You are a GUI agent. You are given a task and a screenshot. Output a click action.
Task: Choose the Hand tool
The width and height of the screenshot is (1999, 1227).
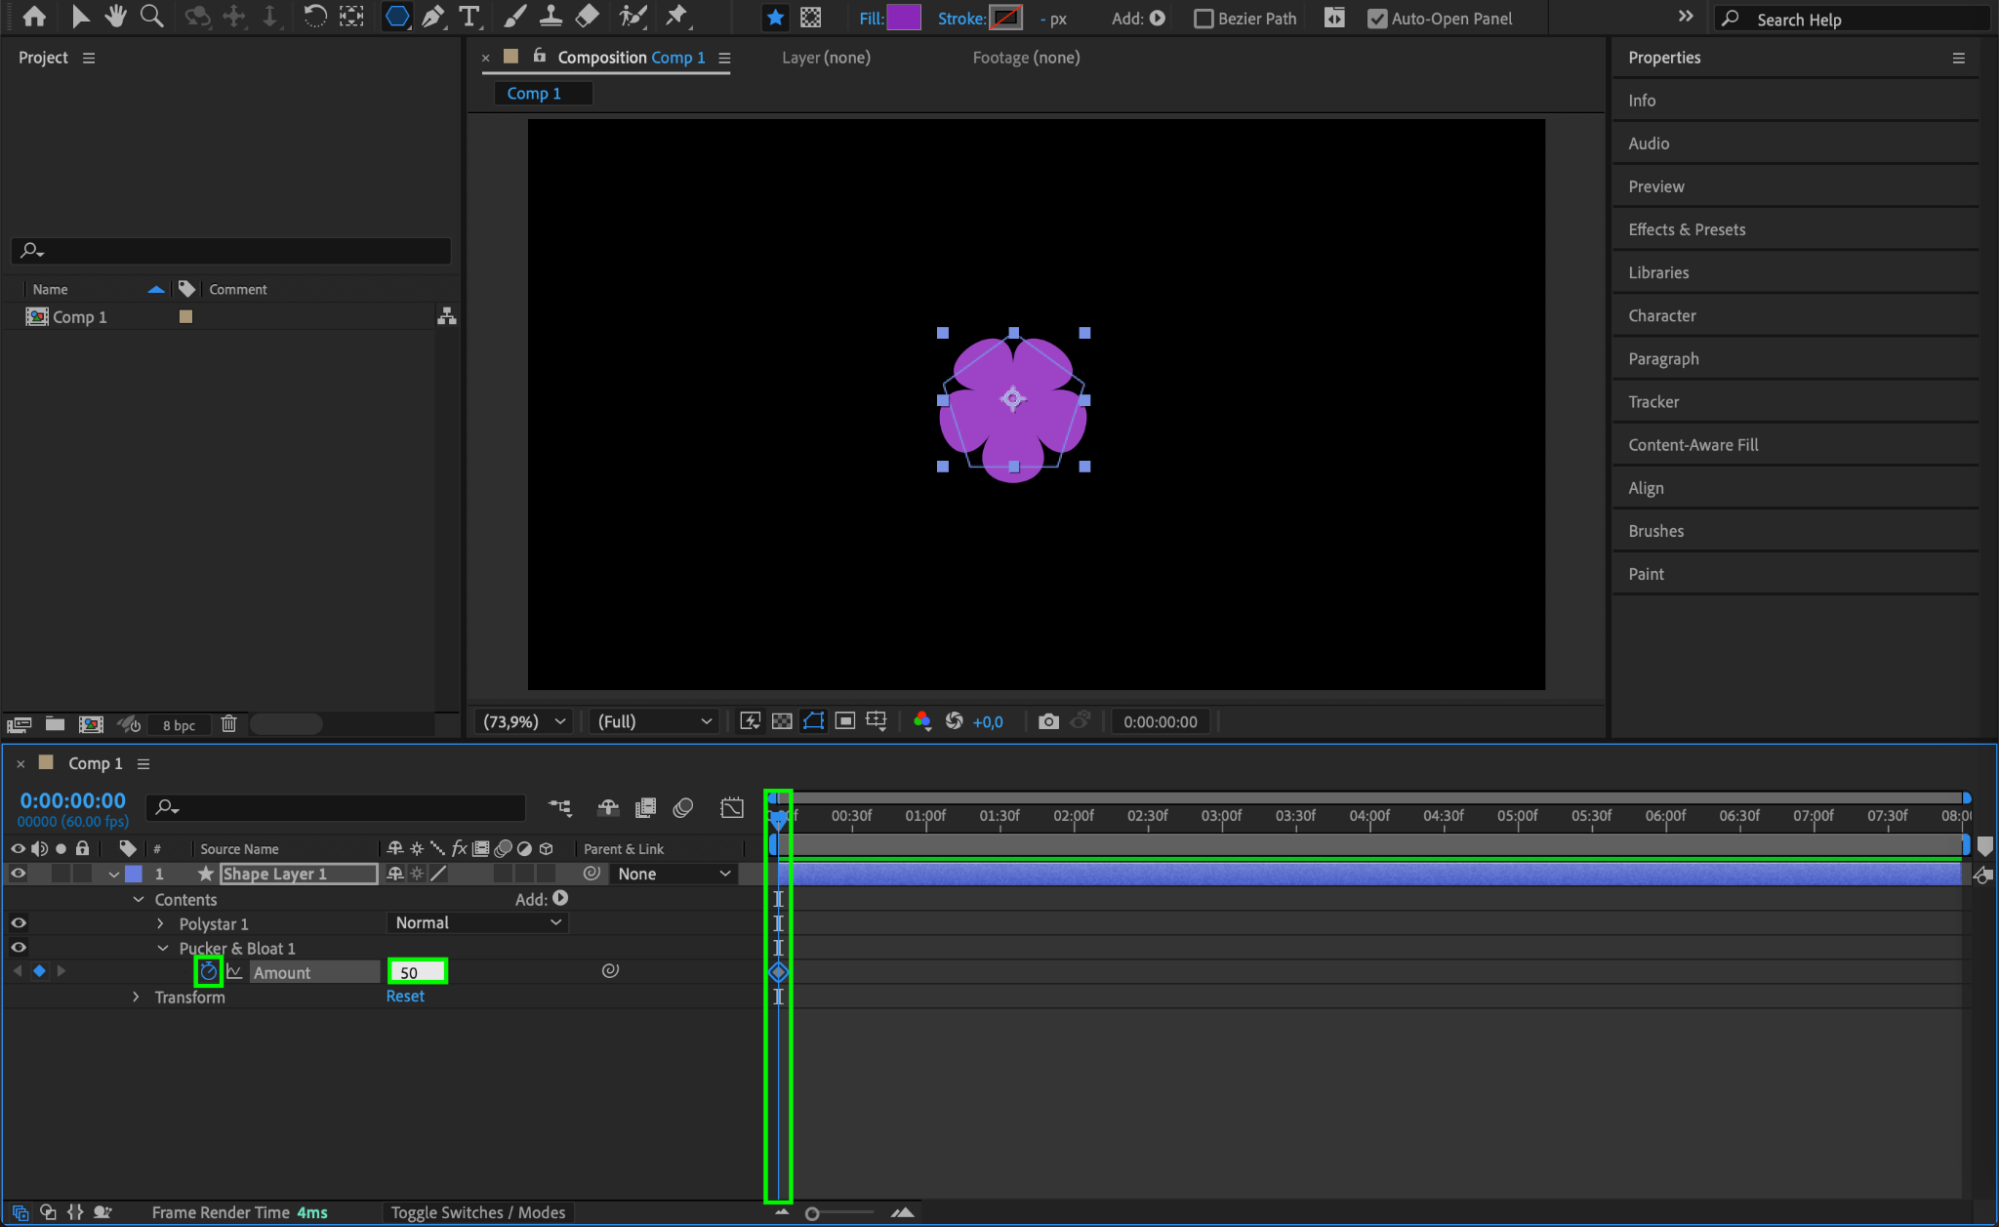coord(116,17)
